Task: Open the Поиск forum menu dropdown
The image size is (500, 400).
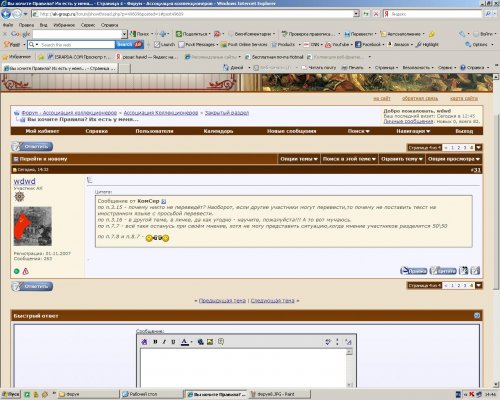Action: (x=359, y=131)
